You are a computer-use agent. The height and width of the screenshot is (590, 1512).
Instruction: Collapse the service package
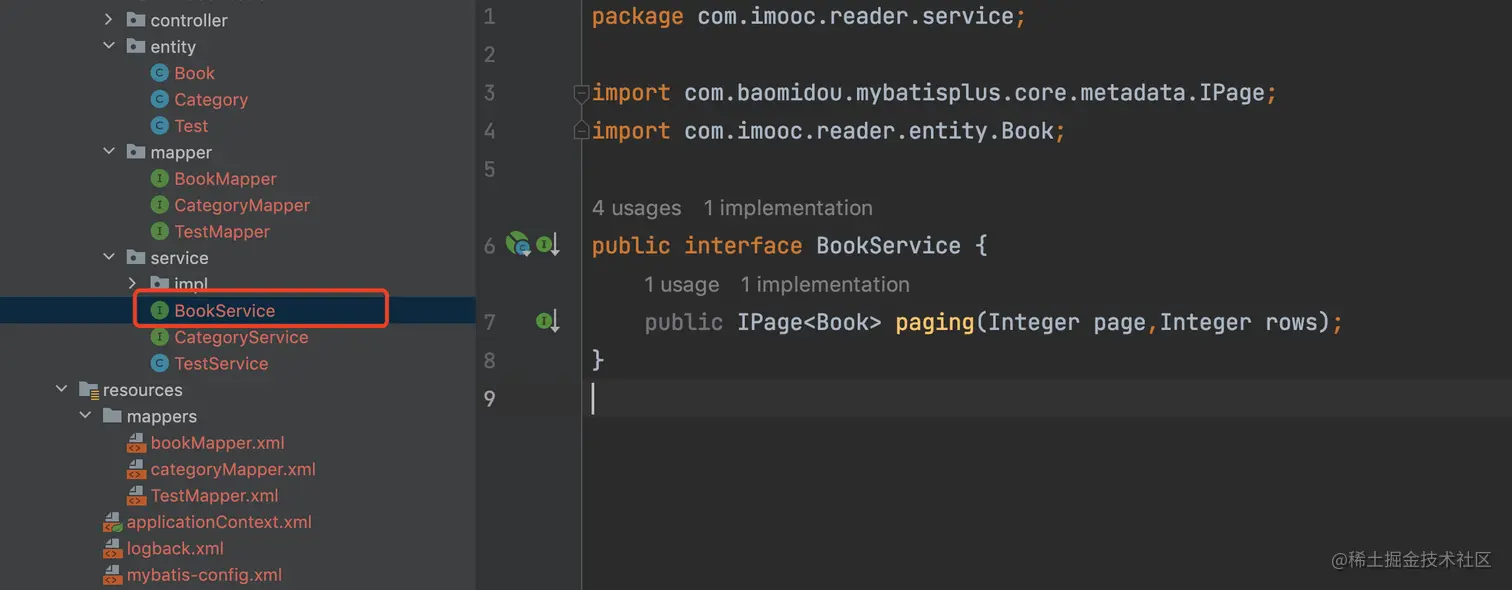[109, 258]
